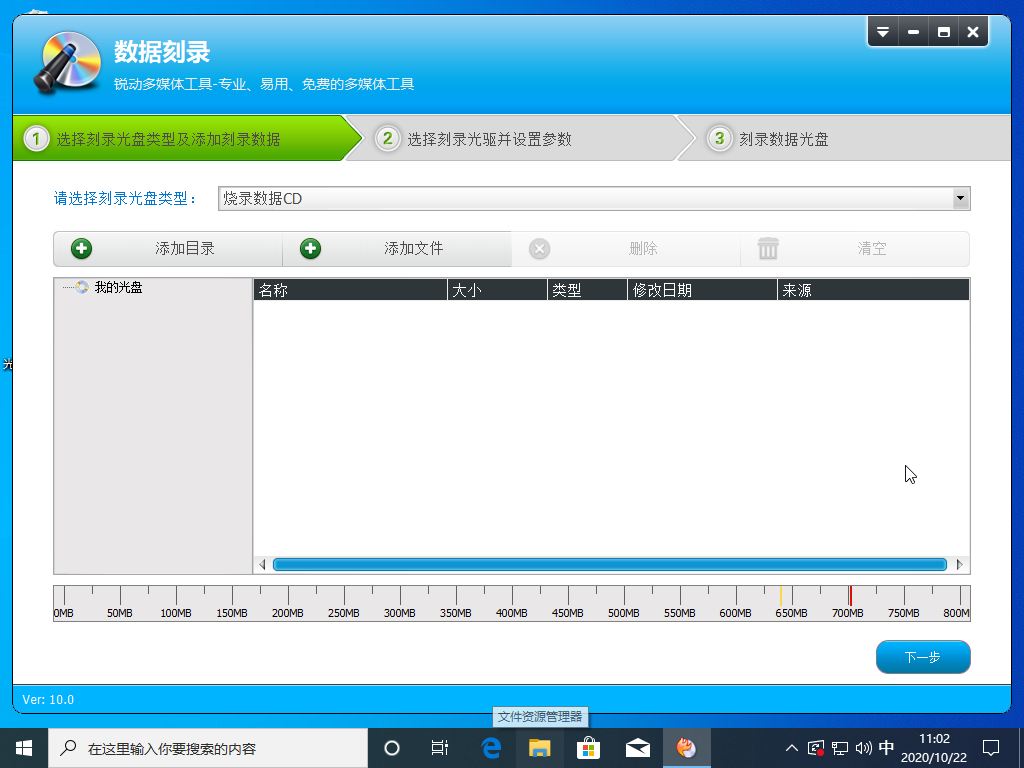Click the right scroll arrow of file list
Viewport: 1024px width, 768px height.
tap(960, 565)
